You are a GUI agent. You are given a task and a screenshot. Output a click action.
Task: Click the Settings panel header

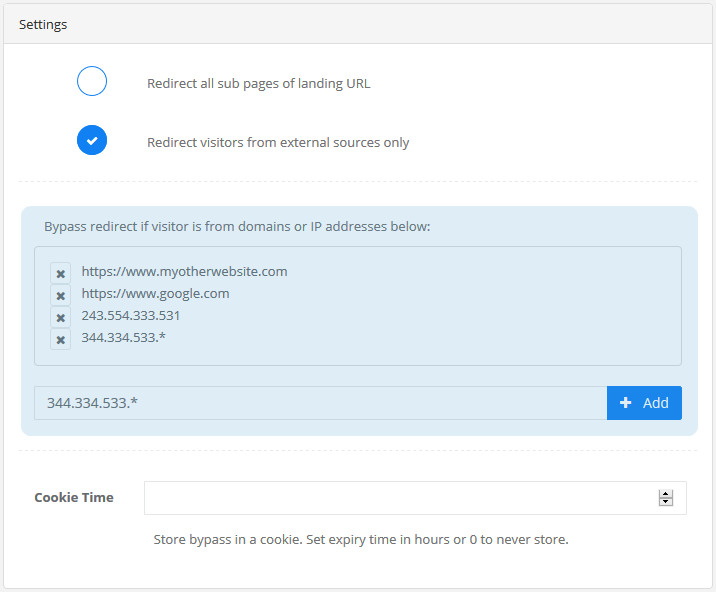[43, 24]
